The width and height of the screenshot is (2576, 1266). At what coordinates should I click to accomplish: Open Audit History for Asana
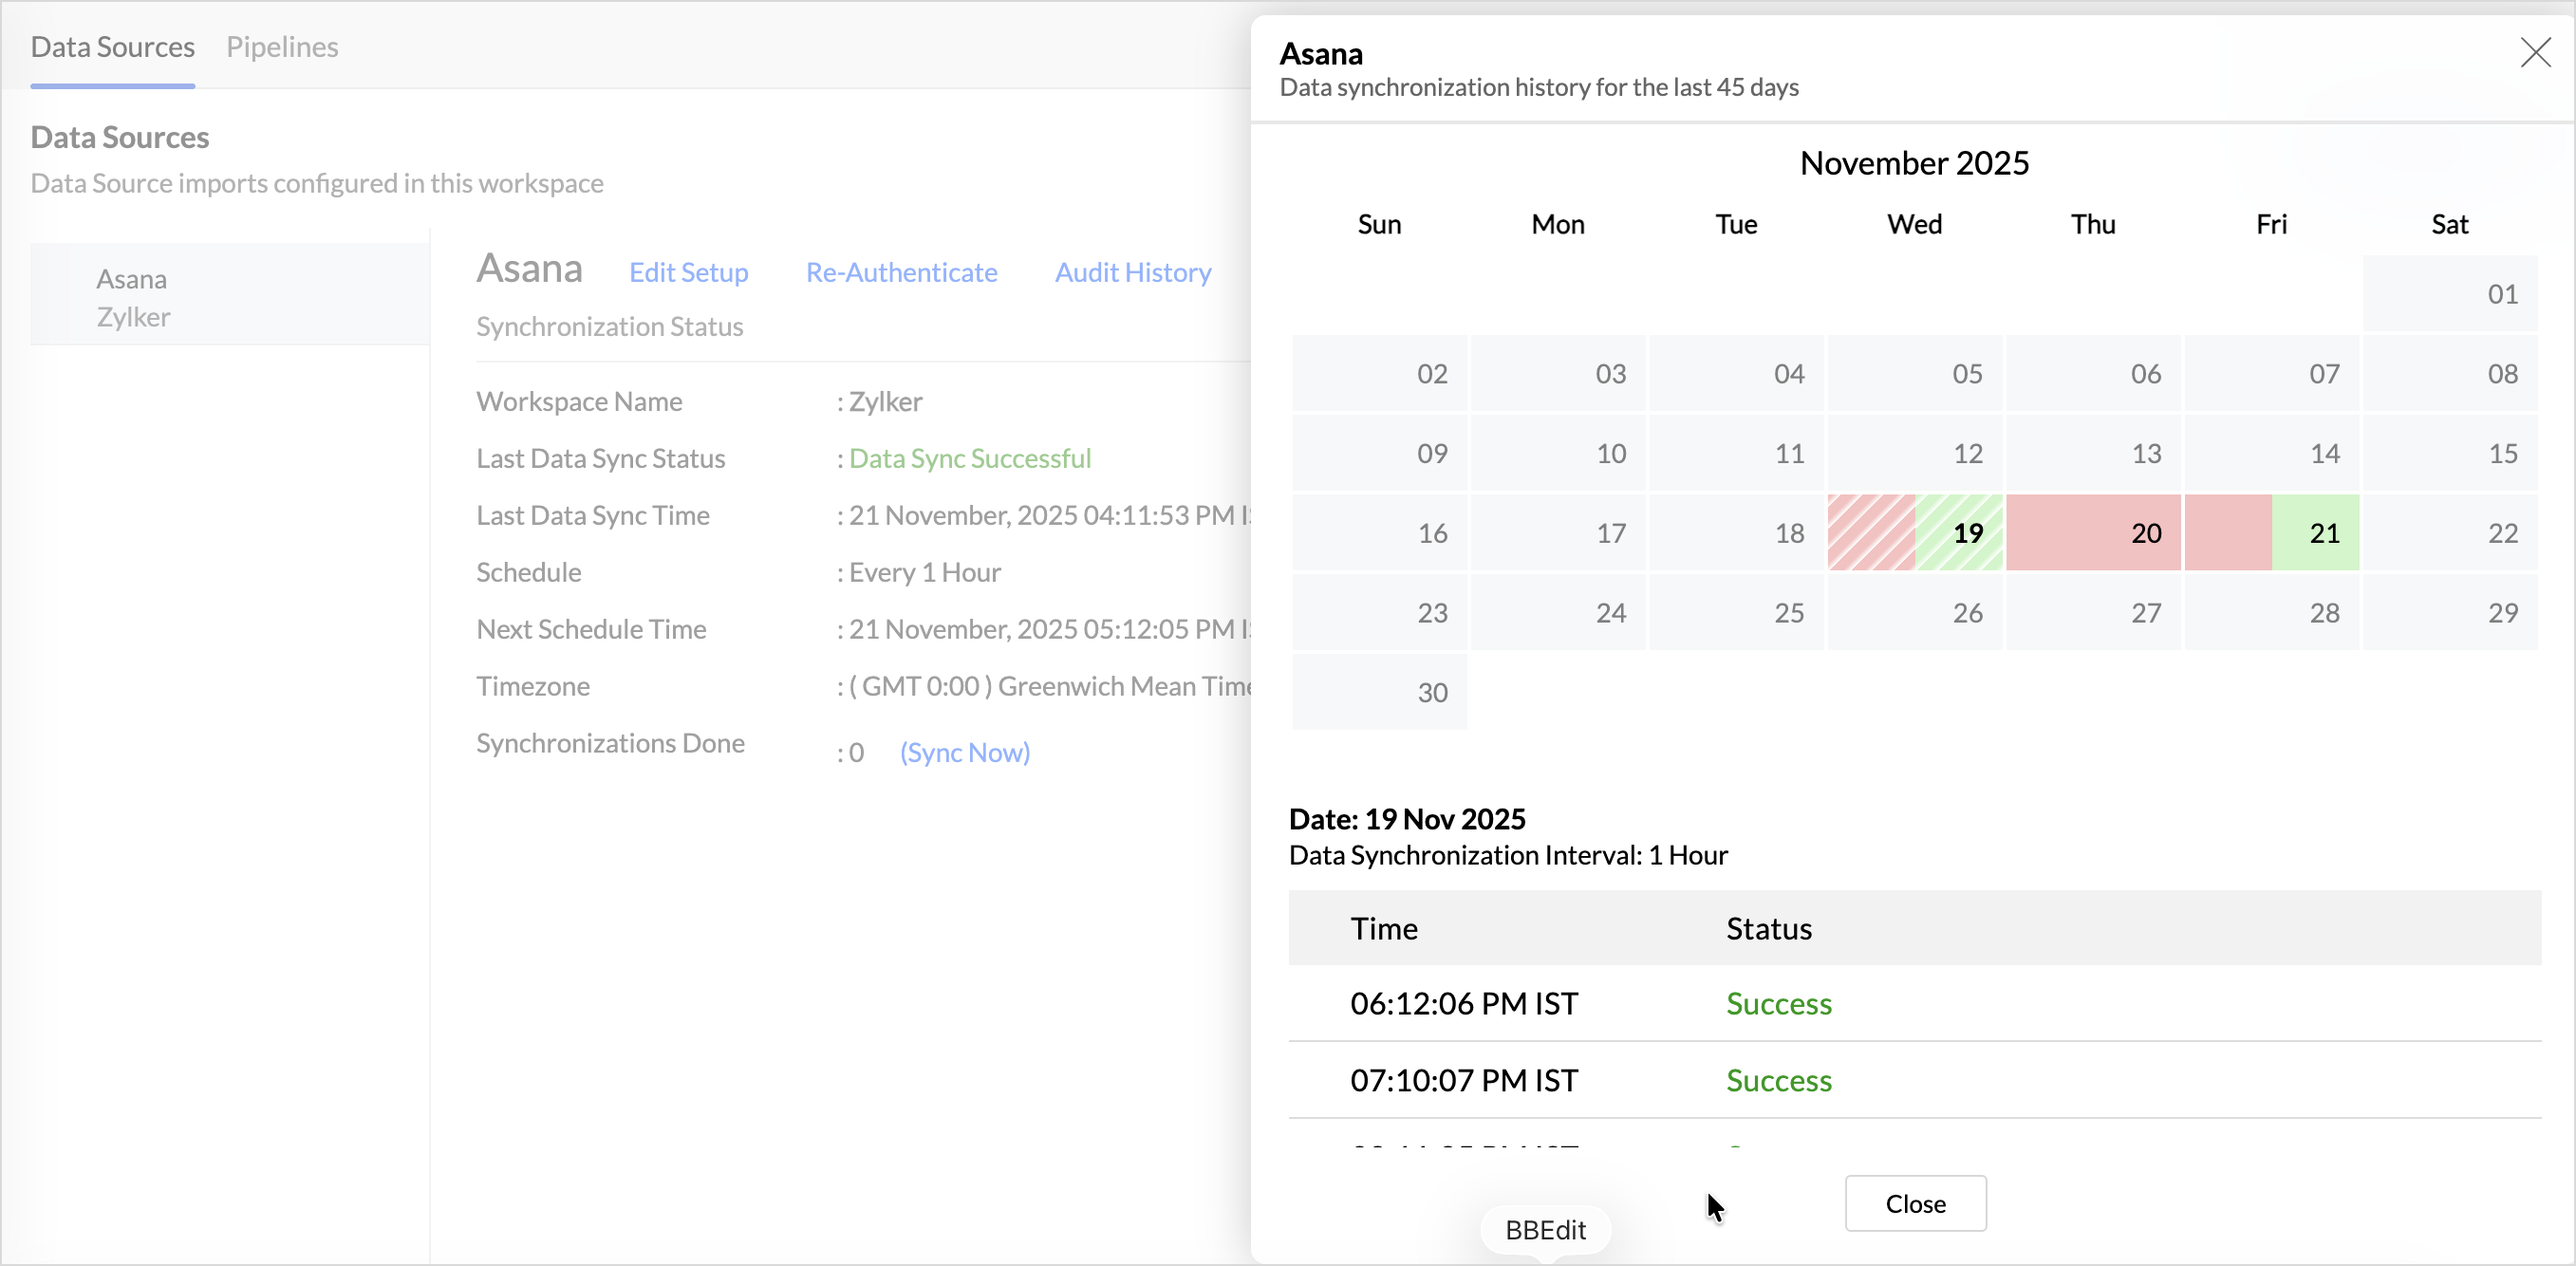point(1132,272)
